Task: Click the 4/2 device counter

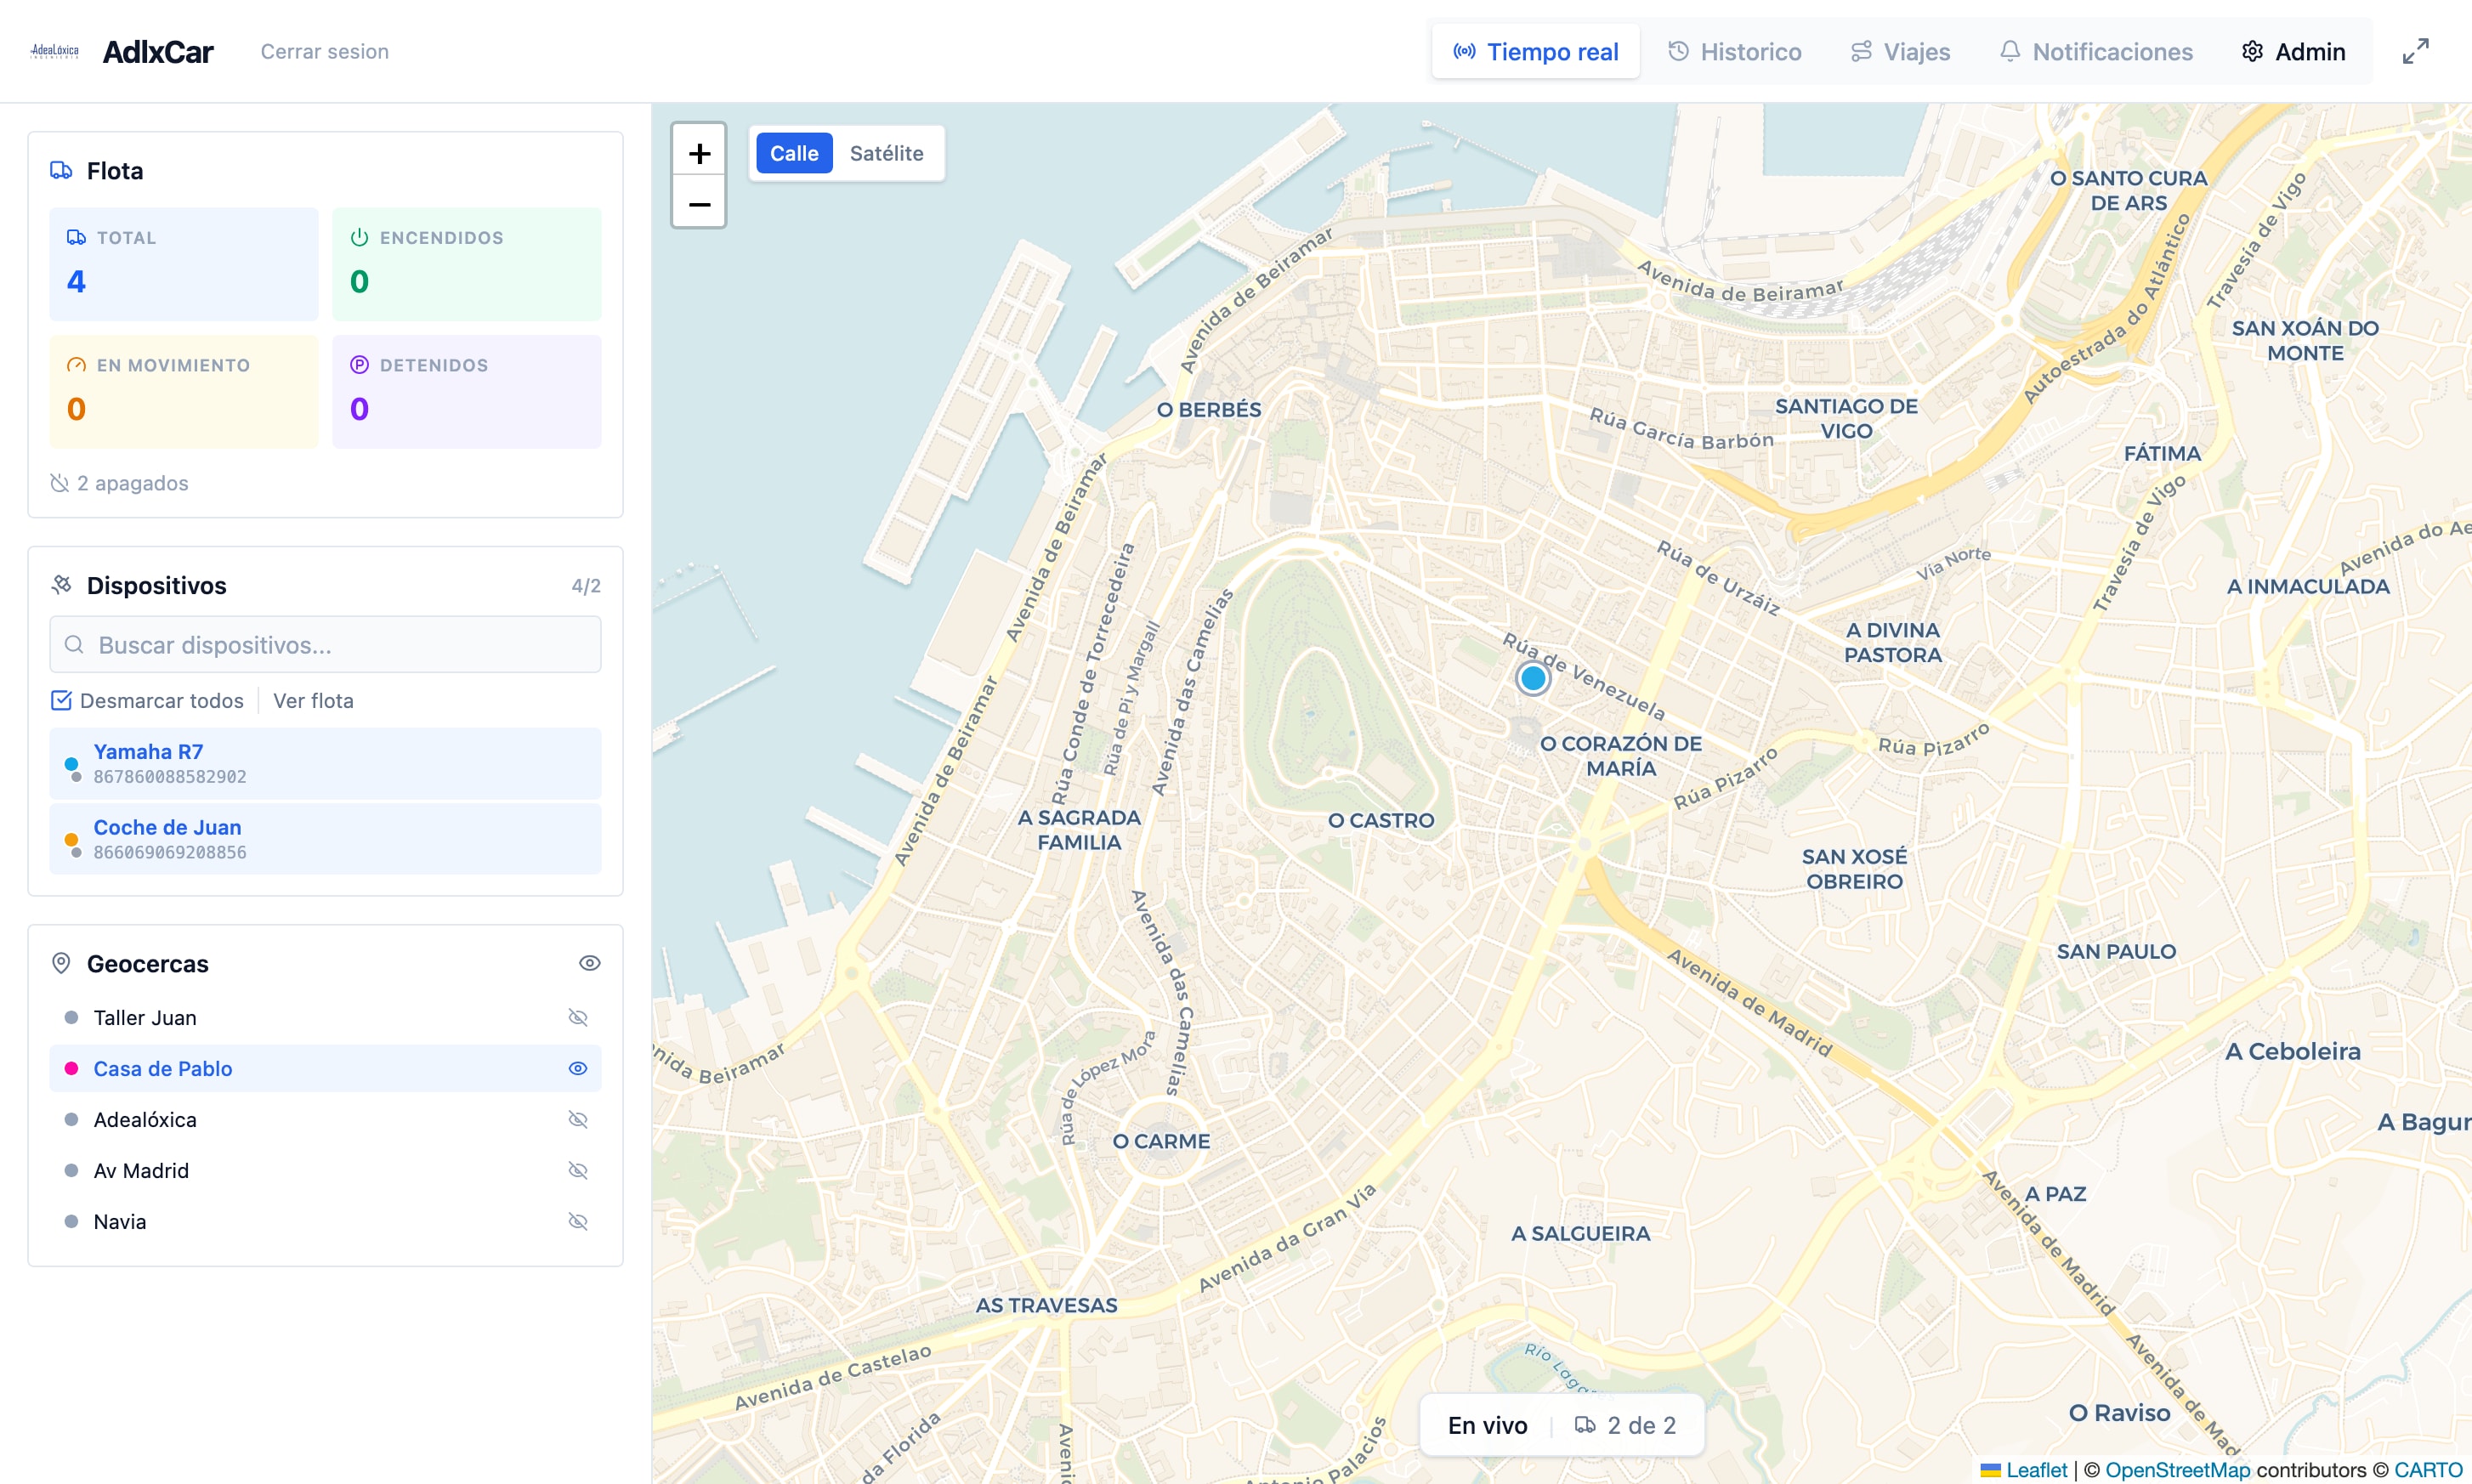Action: coord(586,585)
